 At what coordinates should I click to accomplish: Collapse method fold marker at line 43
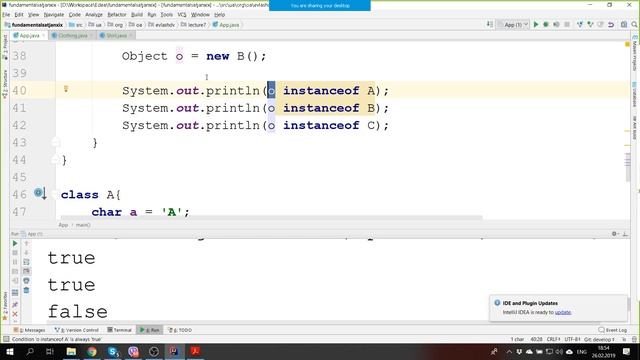pos(56,142)
